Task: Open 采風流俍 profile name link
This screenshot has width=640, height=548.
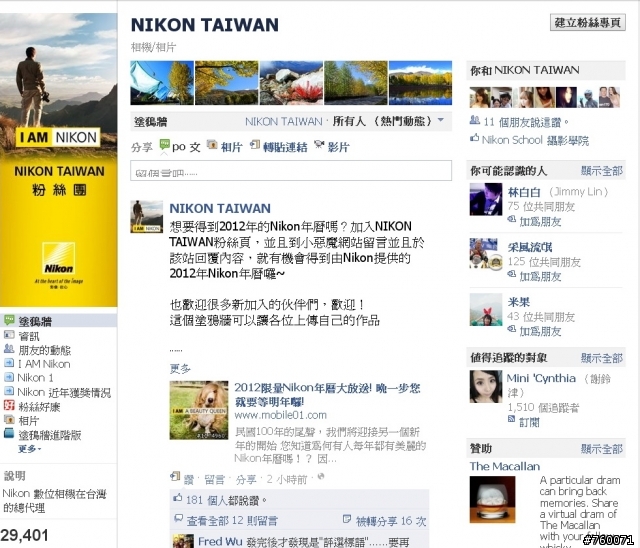Action: [530, 247]
